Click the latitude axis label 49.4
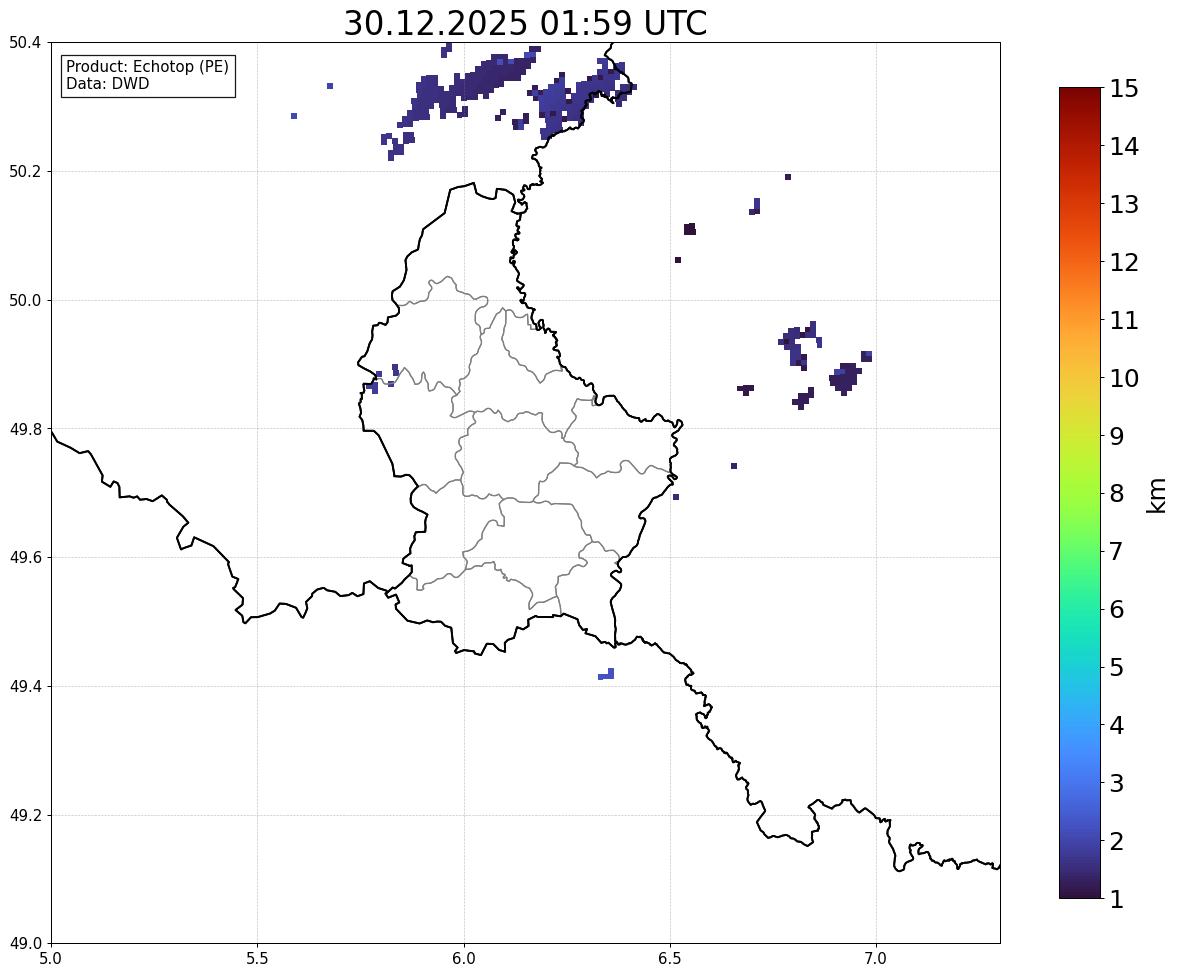This screenshot has height=976, width=1178. [24, 686]
